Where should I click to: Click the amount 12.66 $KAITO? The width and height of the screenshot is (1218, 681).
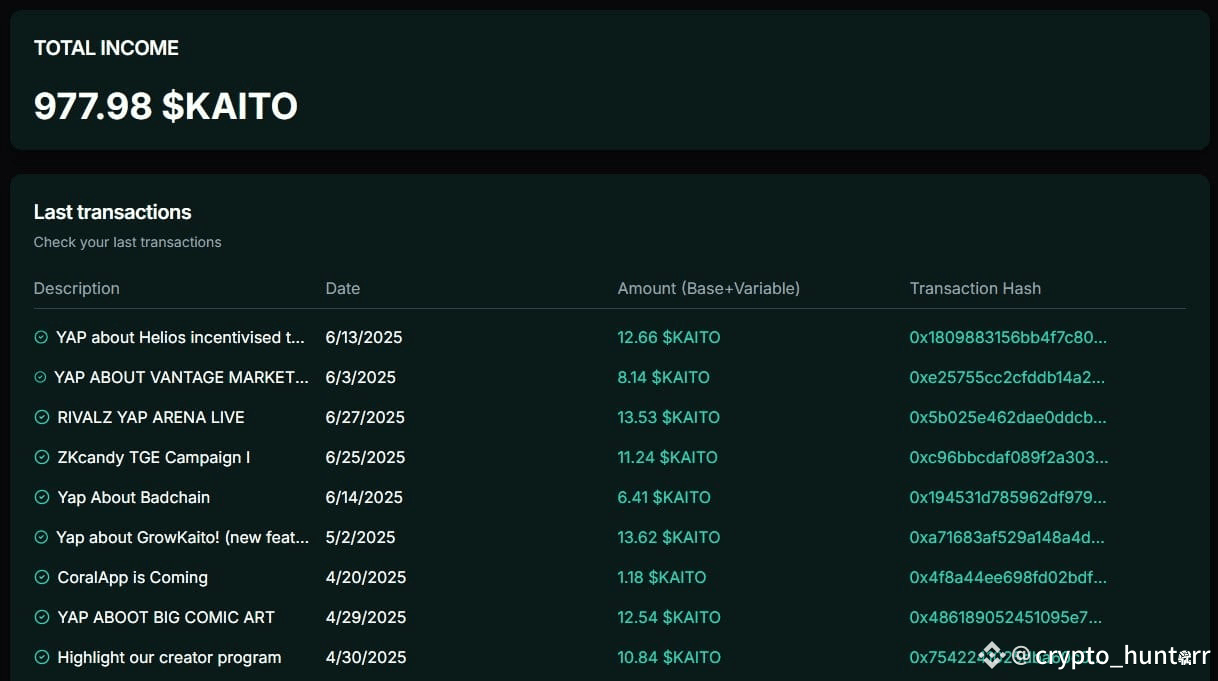point(669,338)
